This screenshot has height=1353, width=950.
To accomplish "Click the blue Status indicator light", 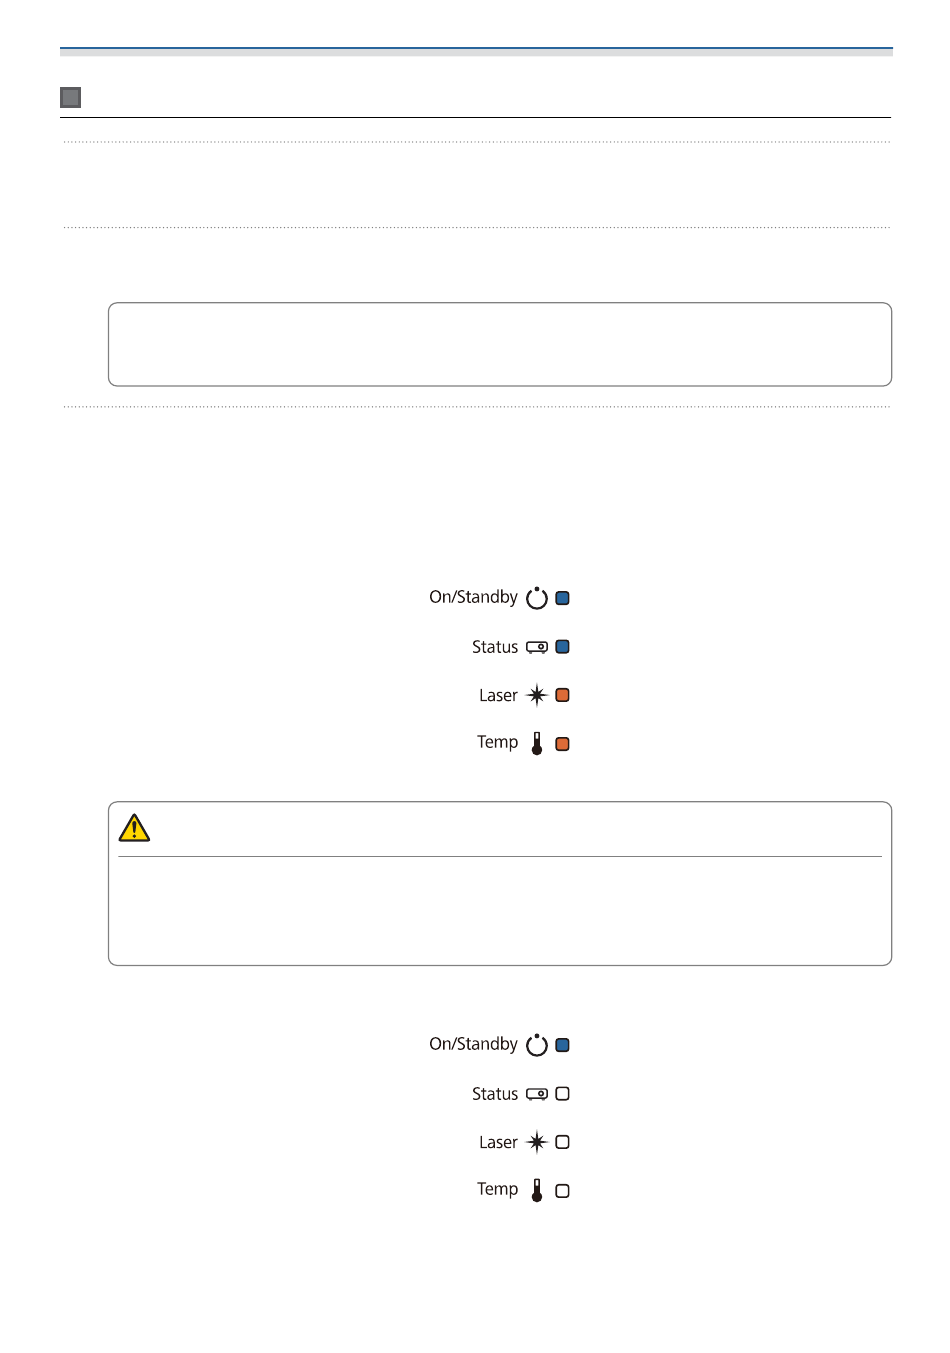I will pos(563,647).
